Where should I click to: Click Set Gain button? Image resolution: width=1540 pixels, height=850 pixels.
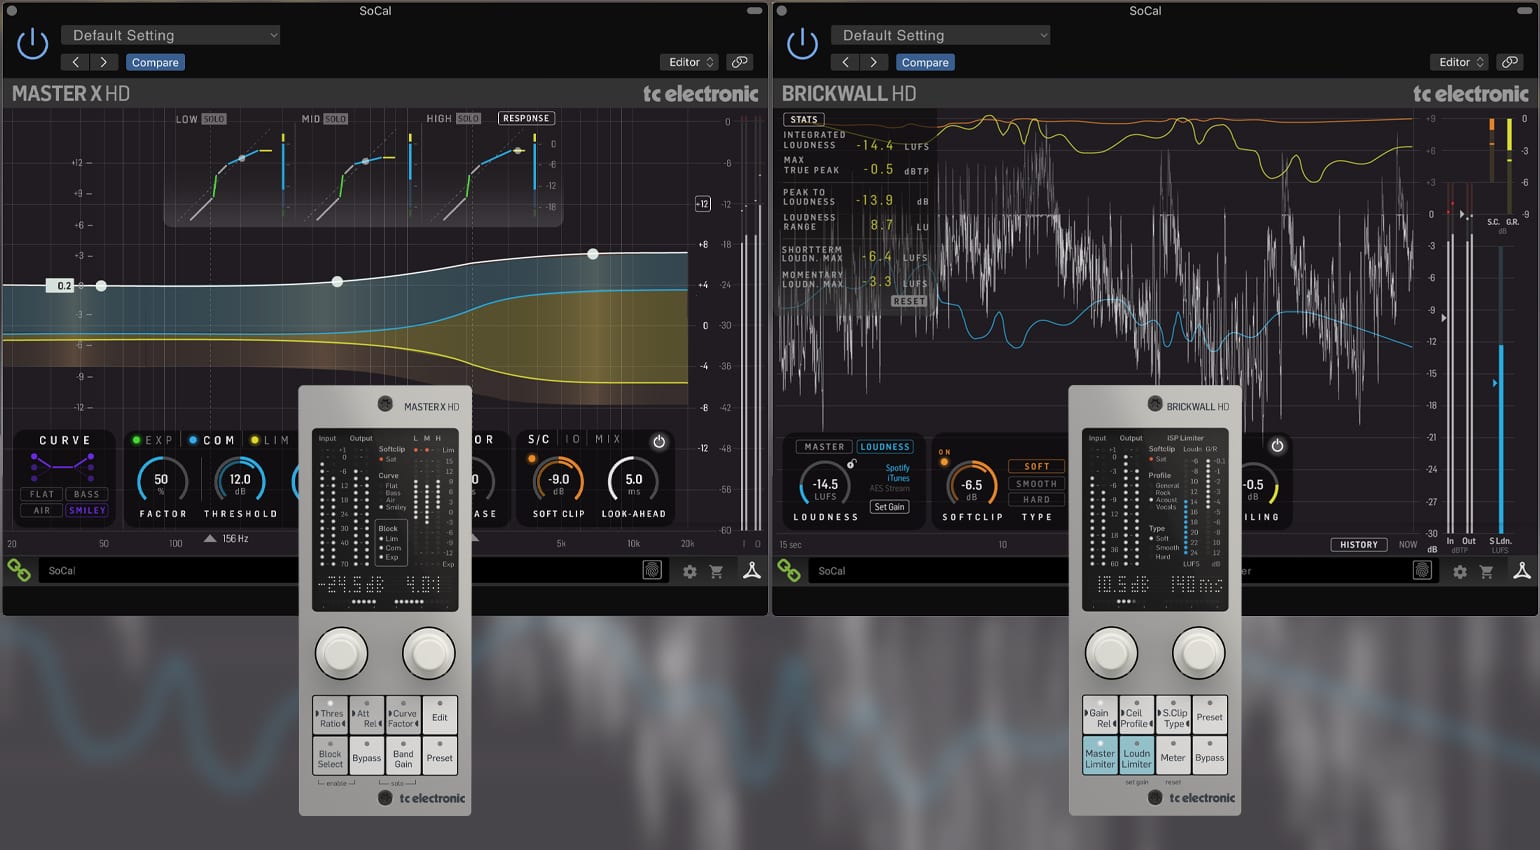click(889, 507)
